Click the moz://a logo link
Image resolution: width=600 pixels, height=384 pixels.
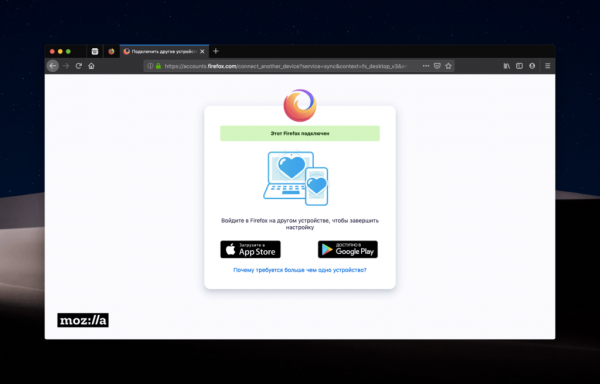(x=83, y=320)
